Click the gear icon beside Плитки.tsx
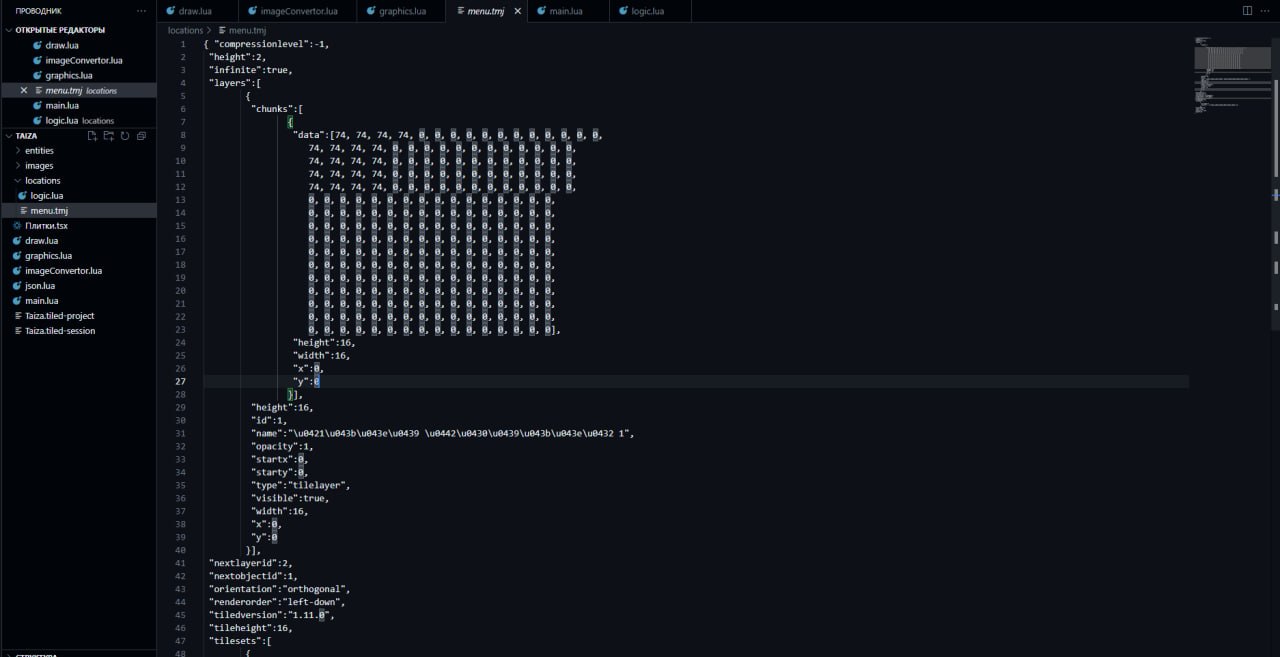 (x=17, y=226)
